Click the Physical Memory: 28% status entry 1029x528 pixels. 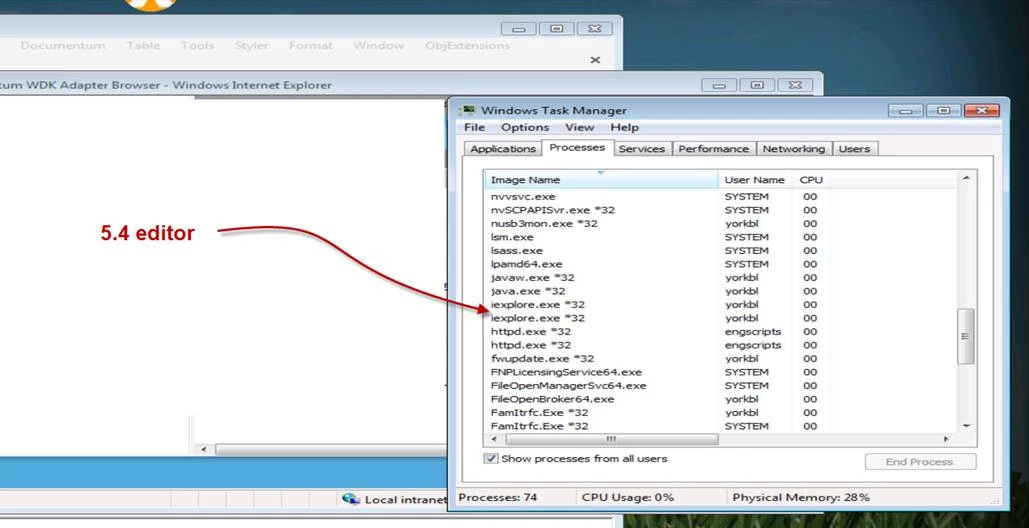click(801, 497)
